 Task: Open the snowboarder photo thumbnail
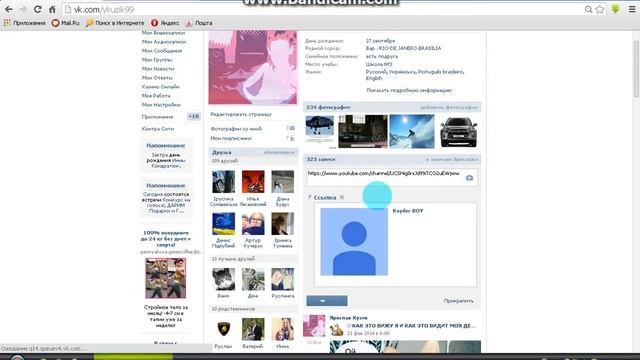point(412,131)
